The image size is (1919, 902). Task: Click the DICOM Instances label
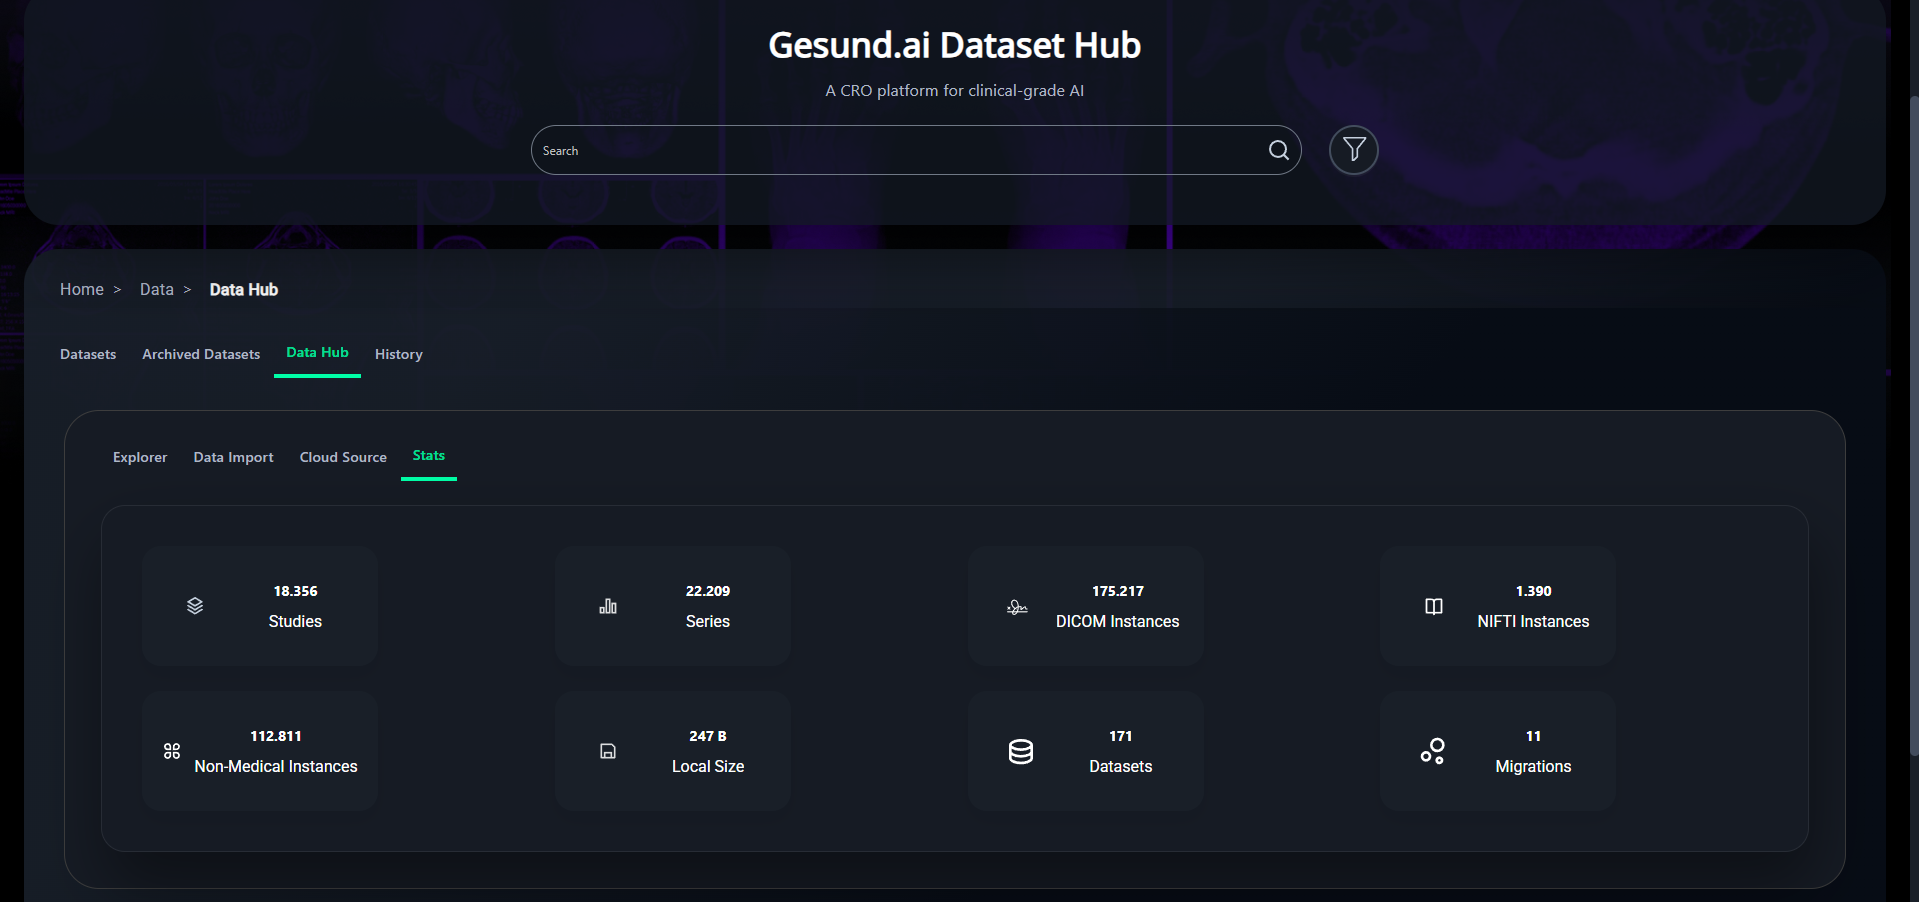(x=1118, y=621)
